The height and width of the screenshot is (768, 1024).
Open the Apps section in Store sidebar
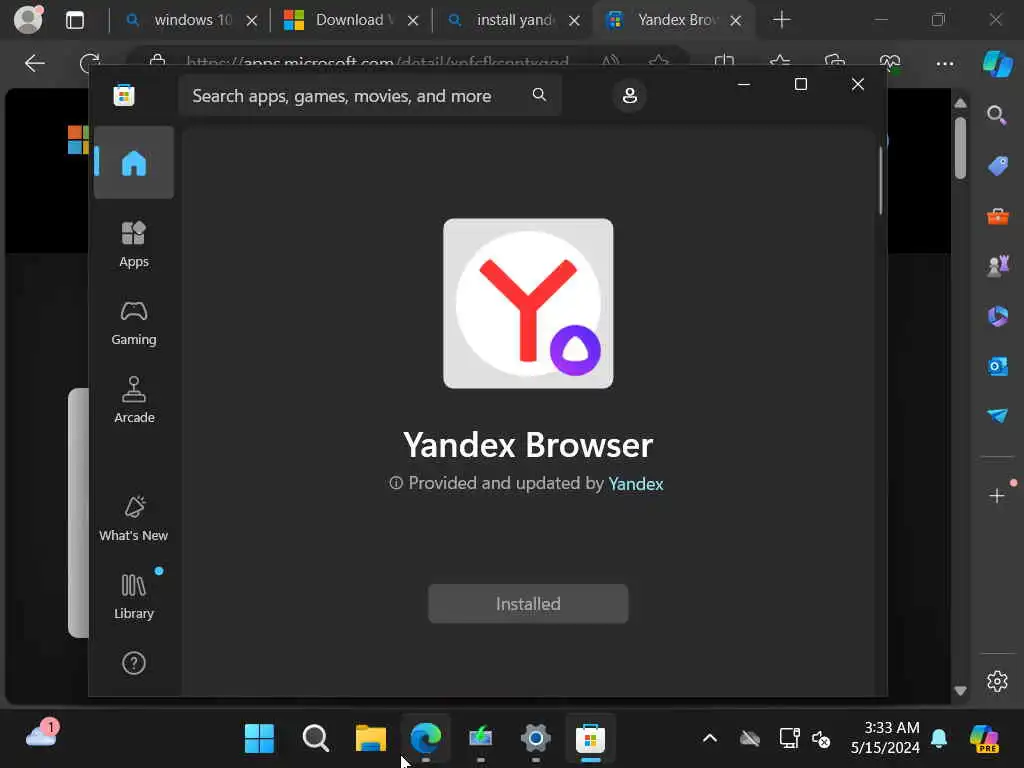click(x=134, y=244)
